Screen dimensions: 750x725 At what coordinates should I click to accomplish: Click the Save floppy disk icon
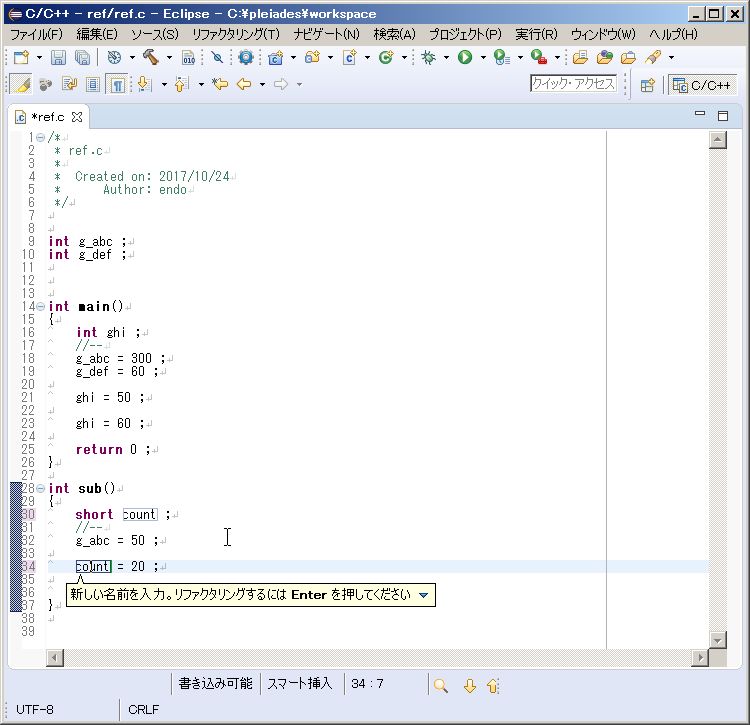pos(58,58)
